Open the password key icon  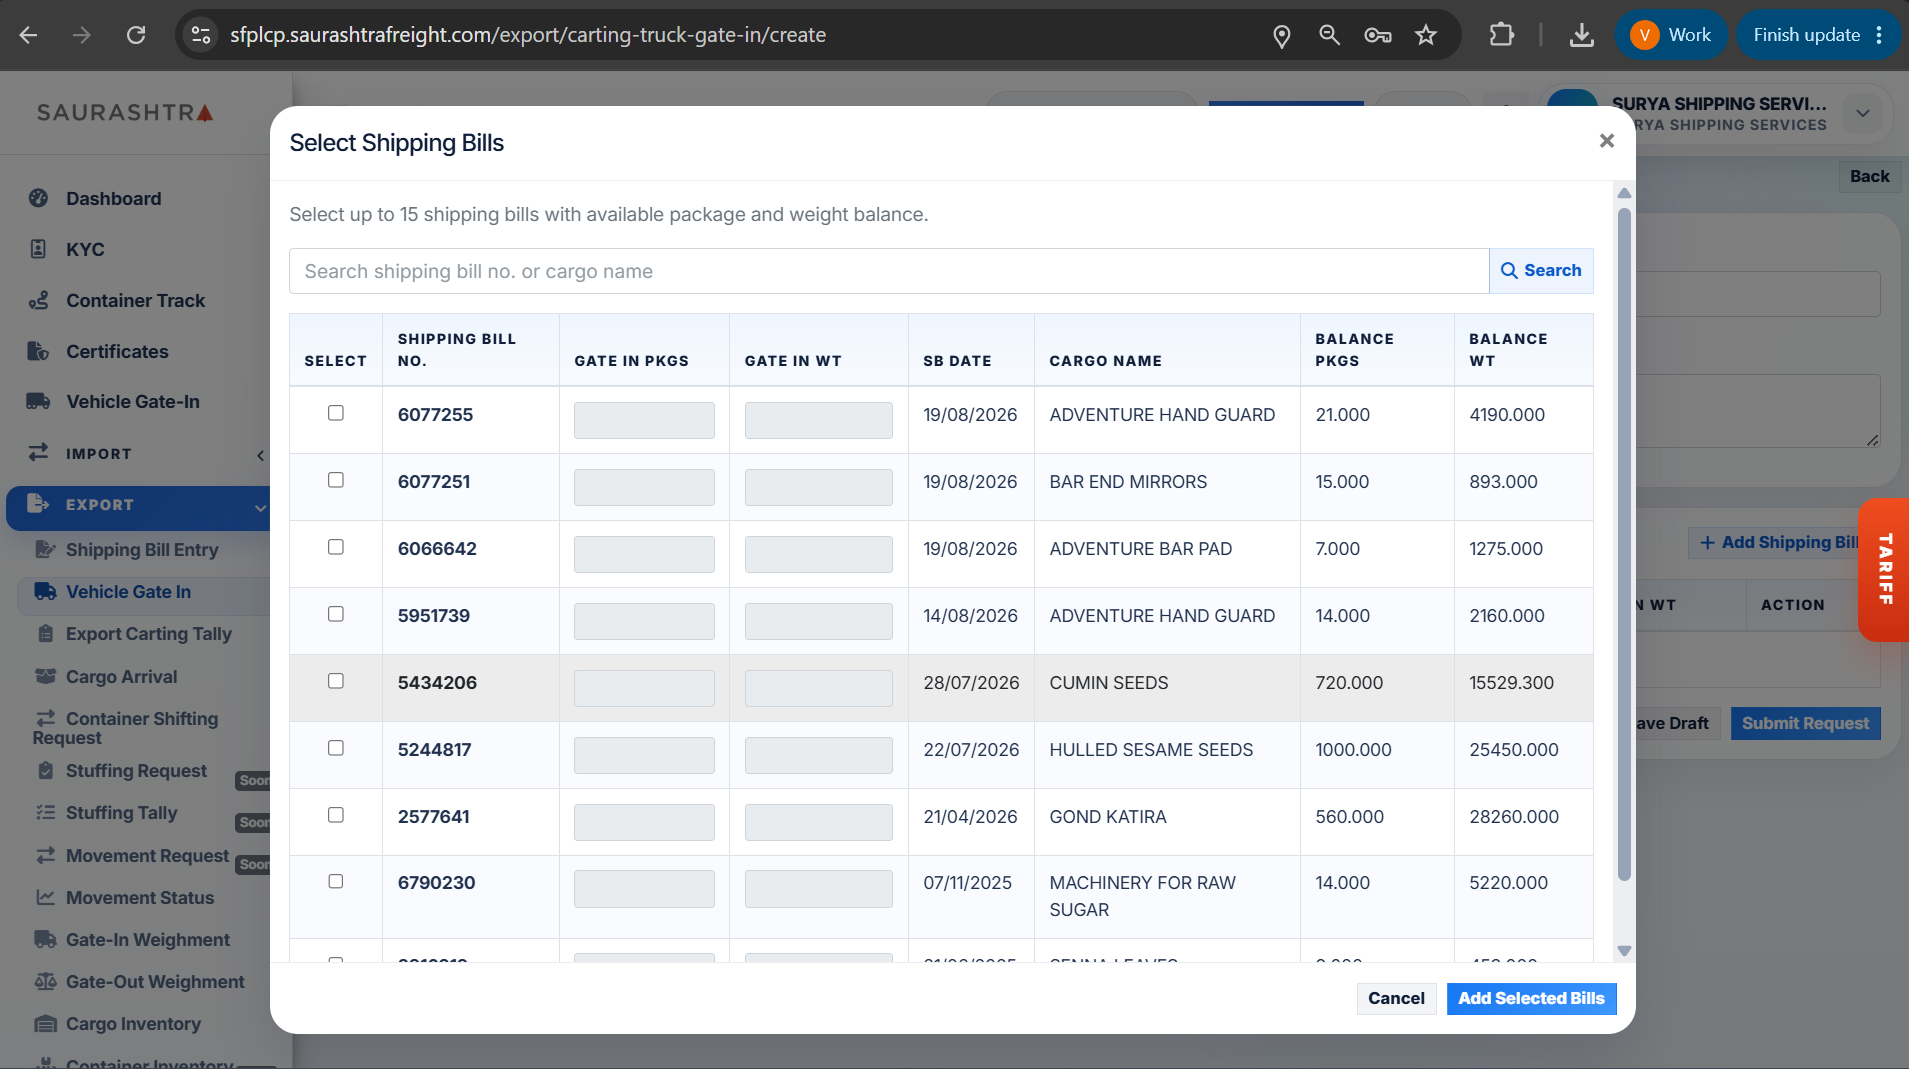[1377, 36]
